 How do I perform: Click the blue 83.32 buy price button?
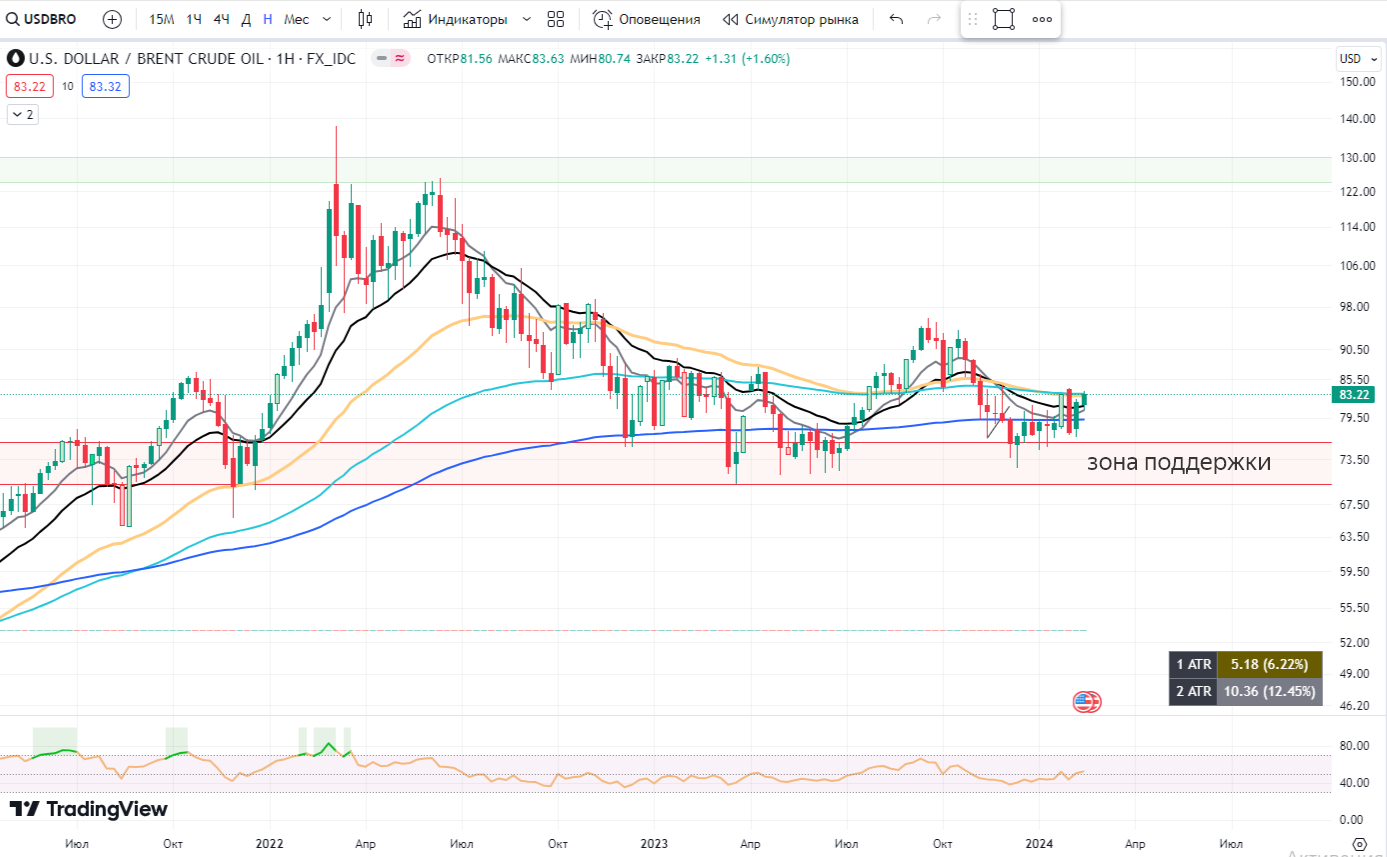105,87
